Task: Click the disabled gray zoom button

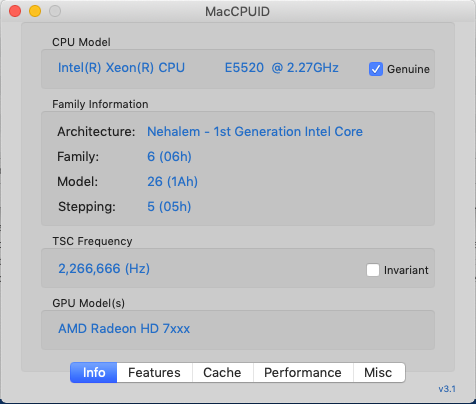Action: 55,11
